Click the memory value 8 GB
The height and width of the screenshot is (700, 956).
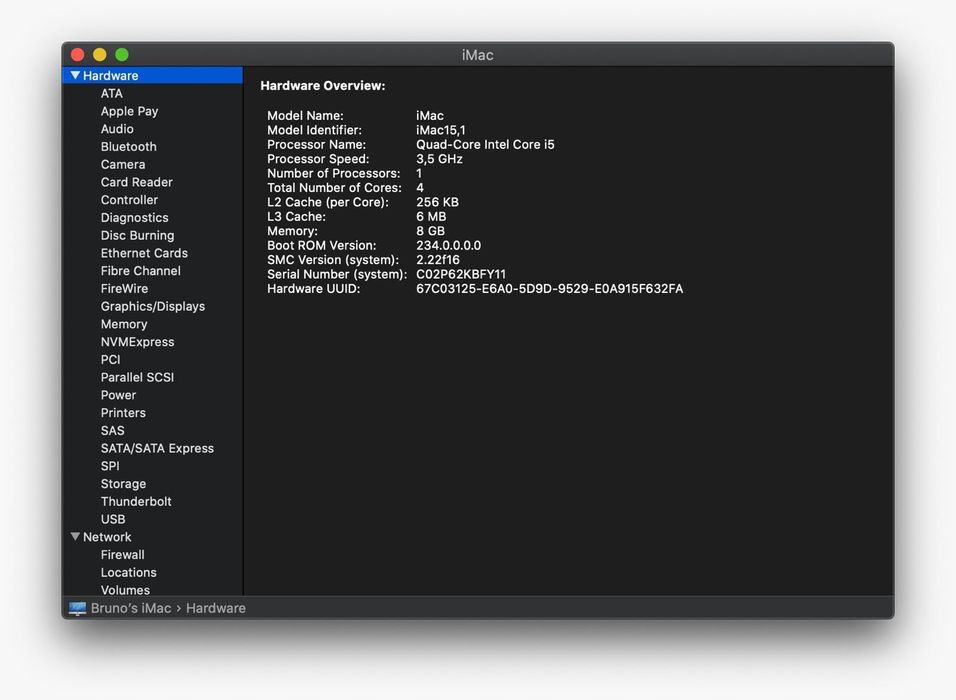pos(430,231)
